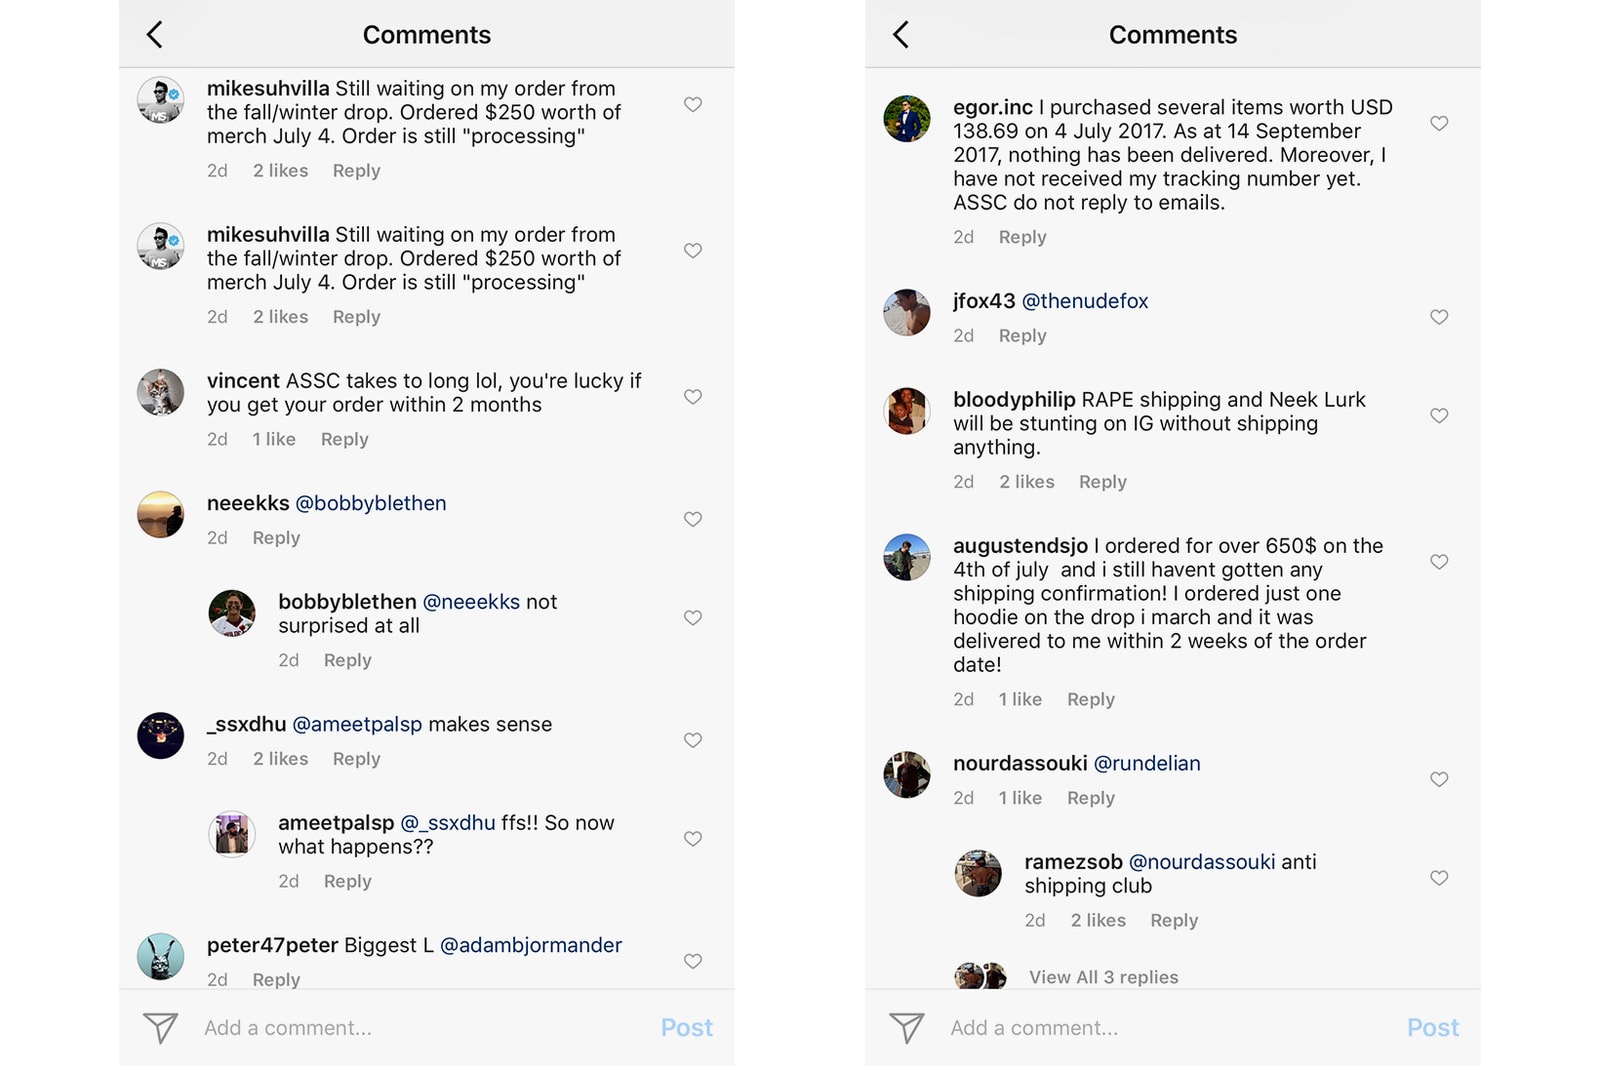Focus left Add a comment field

(400, 1027)
